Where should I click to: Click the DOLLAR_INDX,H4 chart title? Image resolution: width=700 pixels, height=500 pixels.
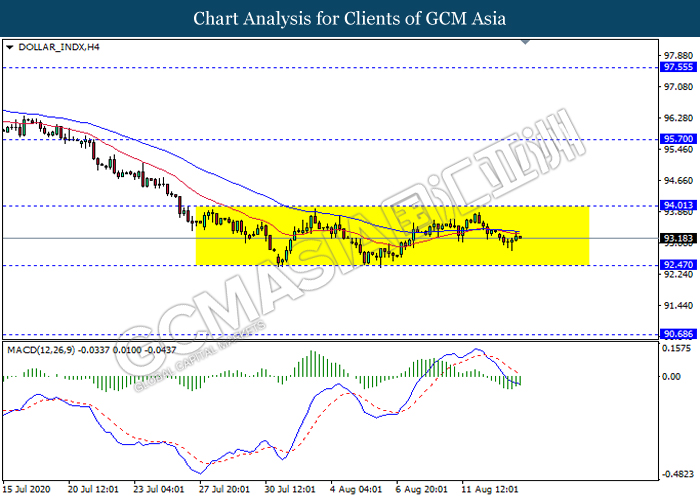pyautogui.click(x=59, y=47)
